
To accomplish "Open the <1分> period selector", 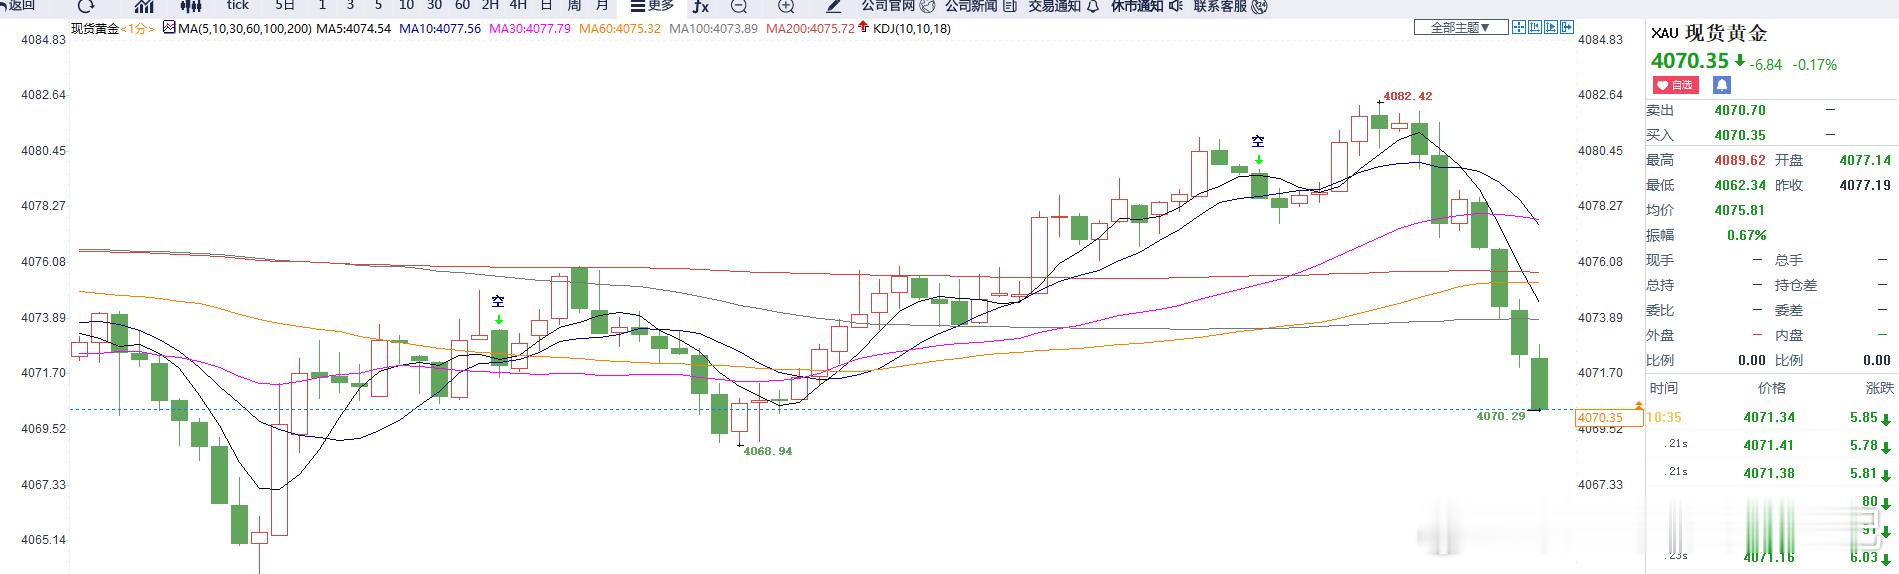I will [x=138, y=28].
